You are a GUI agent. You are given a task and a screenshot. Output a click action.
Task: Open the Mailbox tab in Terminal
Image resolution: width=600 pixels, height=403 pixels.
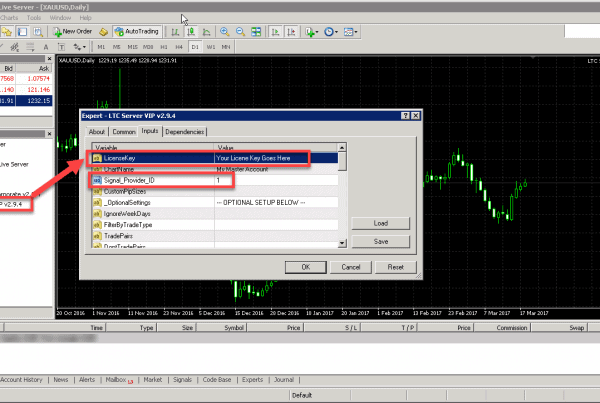point(119,380)
